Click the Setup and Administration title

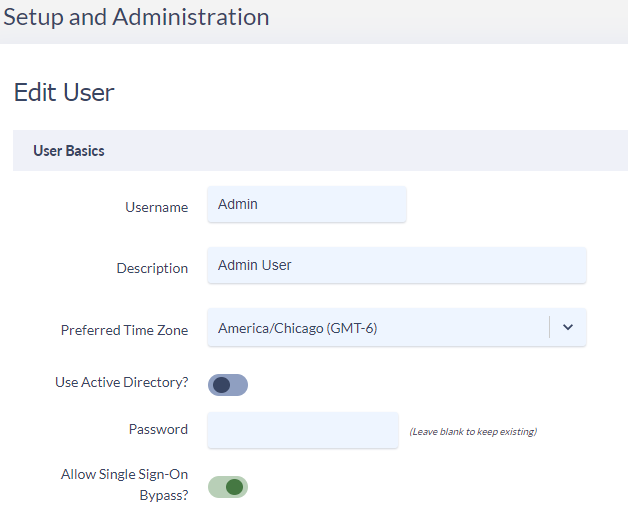[136, 17]
